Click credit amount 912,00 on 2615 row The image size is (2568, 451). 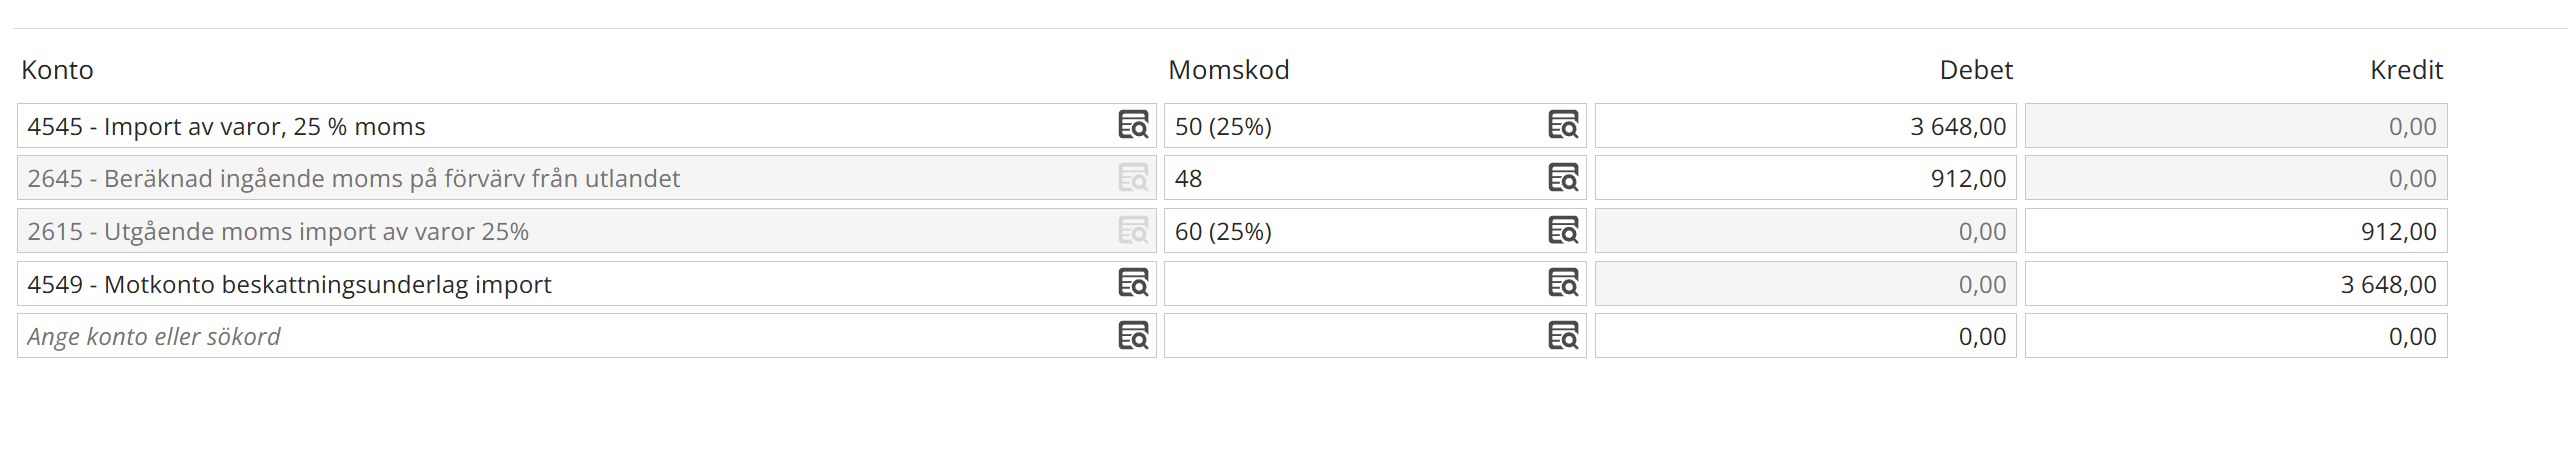pos(2235,231)
